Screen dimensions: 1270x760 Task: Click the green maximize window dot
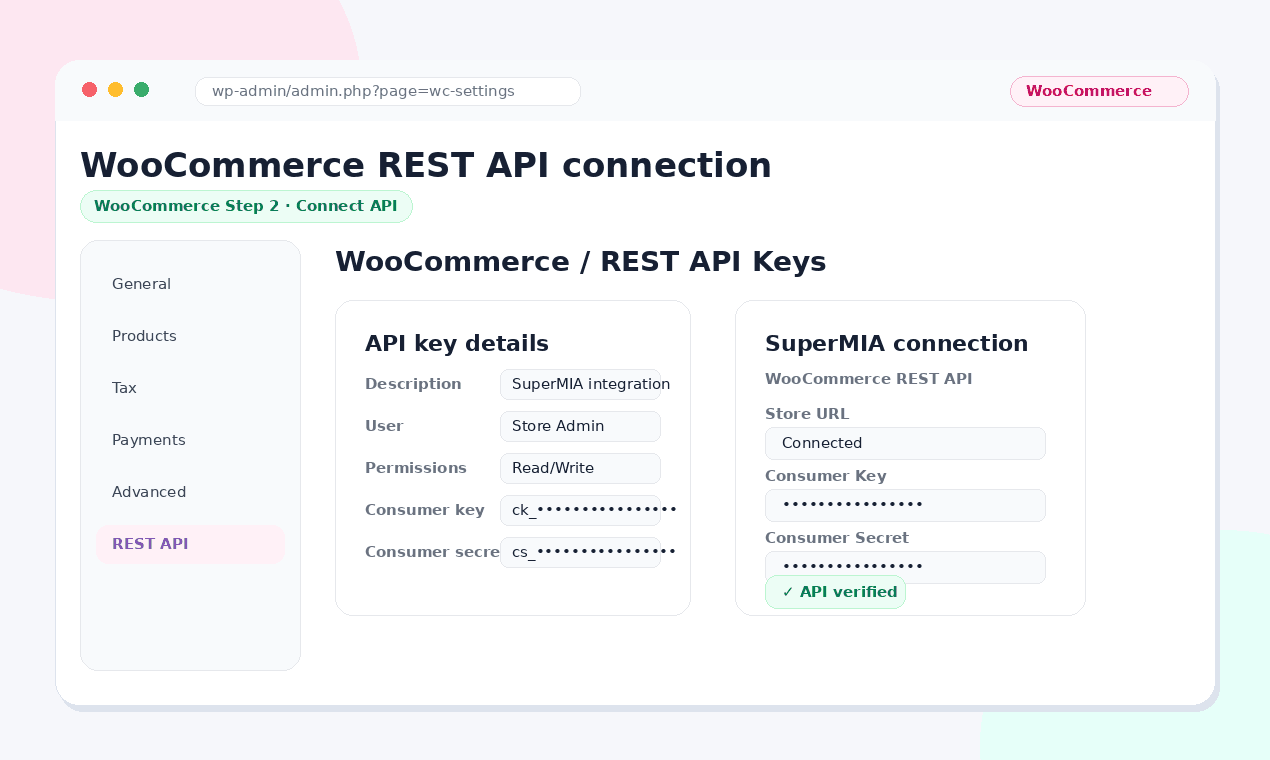tap(141, 90)
